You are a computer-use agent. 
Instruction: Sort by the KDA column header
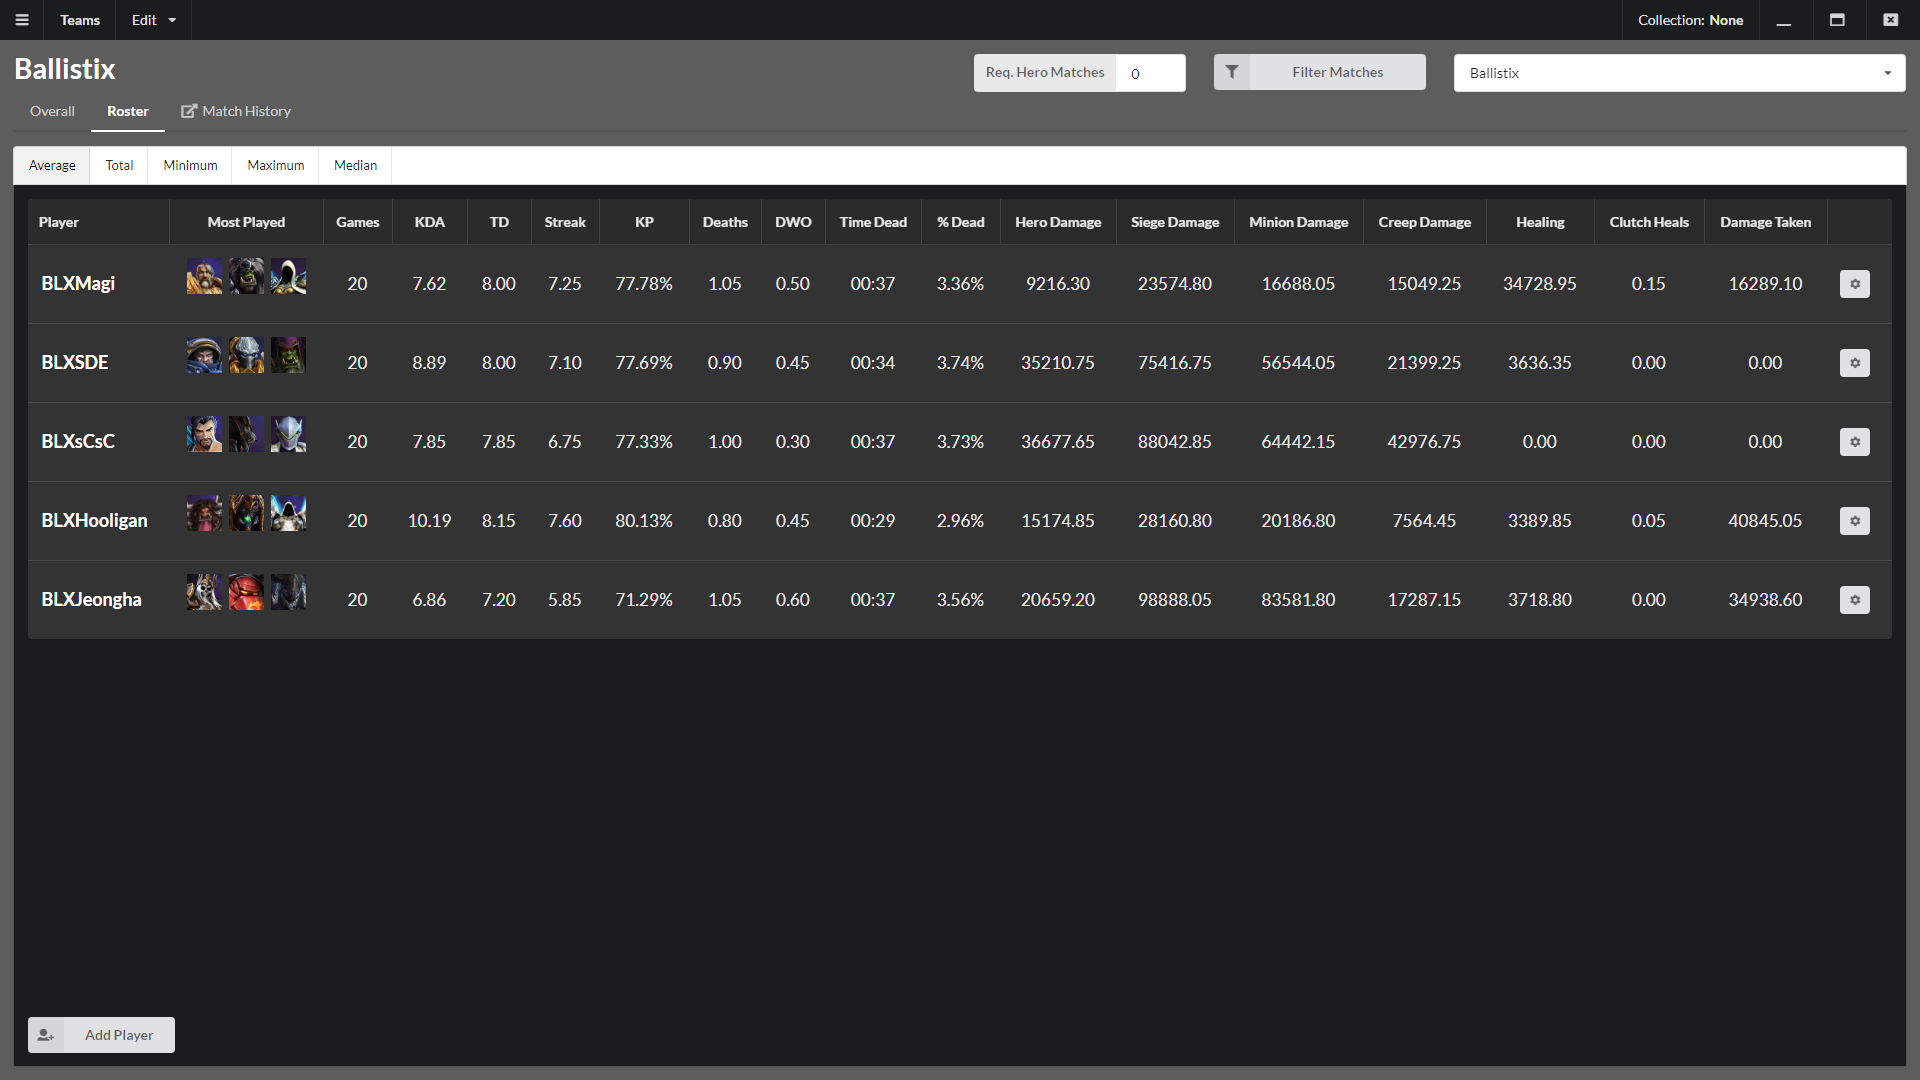tap(430, 222)
